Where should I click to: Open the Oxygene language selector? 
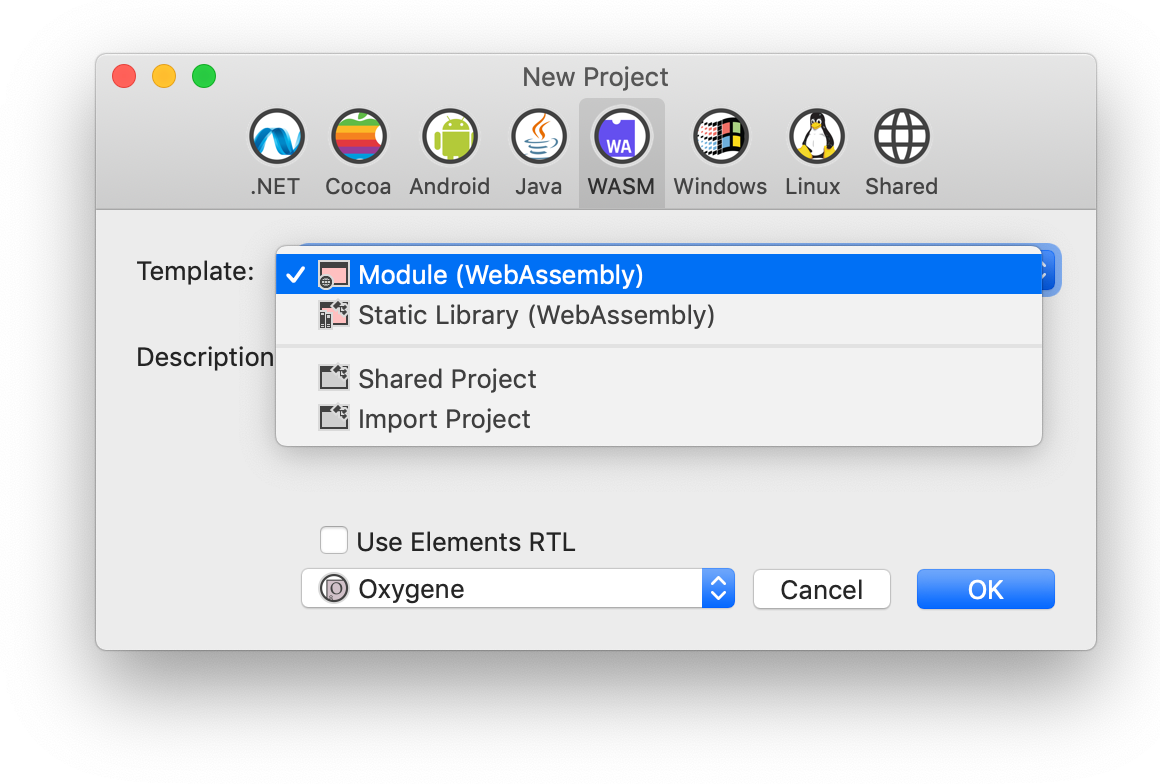pyautogui.click(x=518, y=589)
